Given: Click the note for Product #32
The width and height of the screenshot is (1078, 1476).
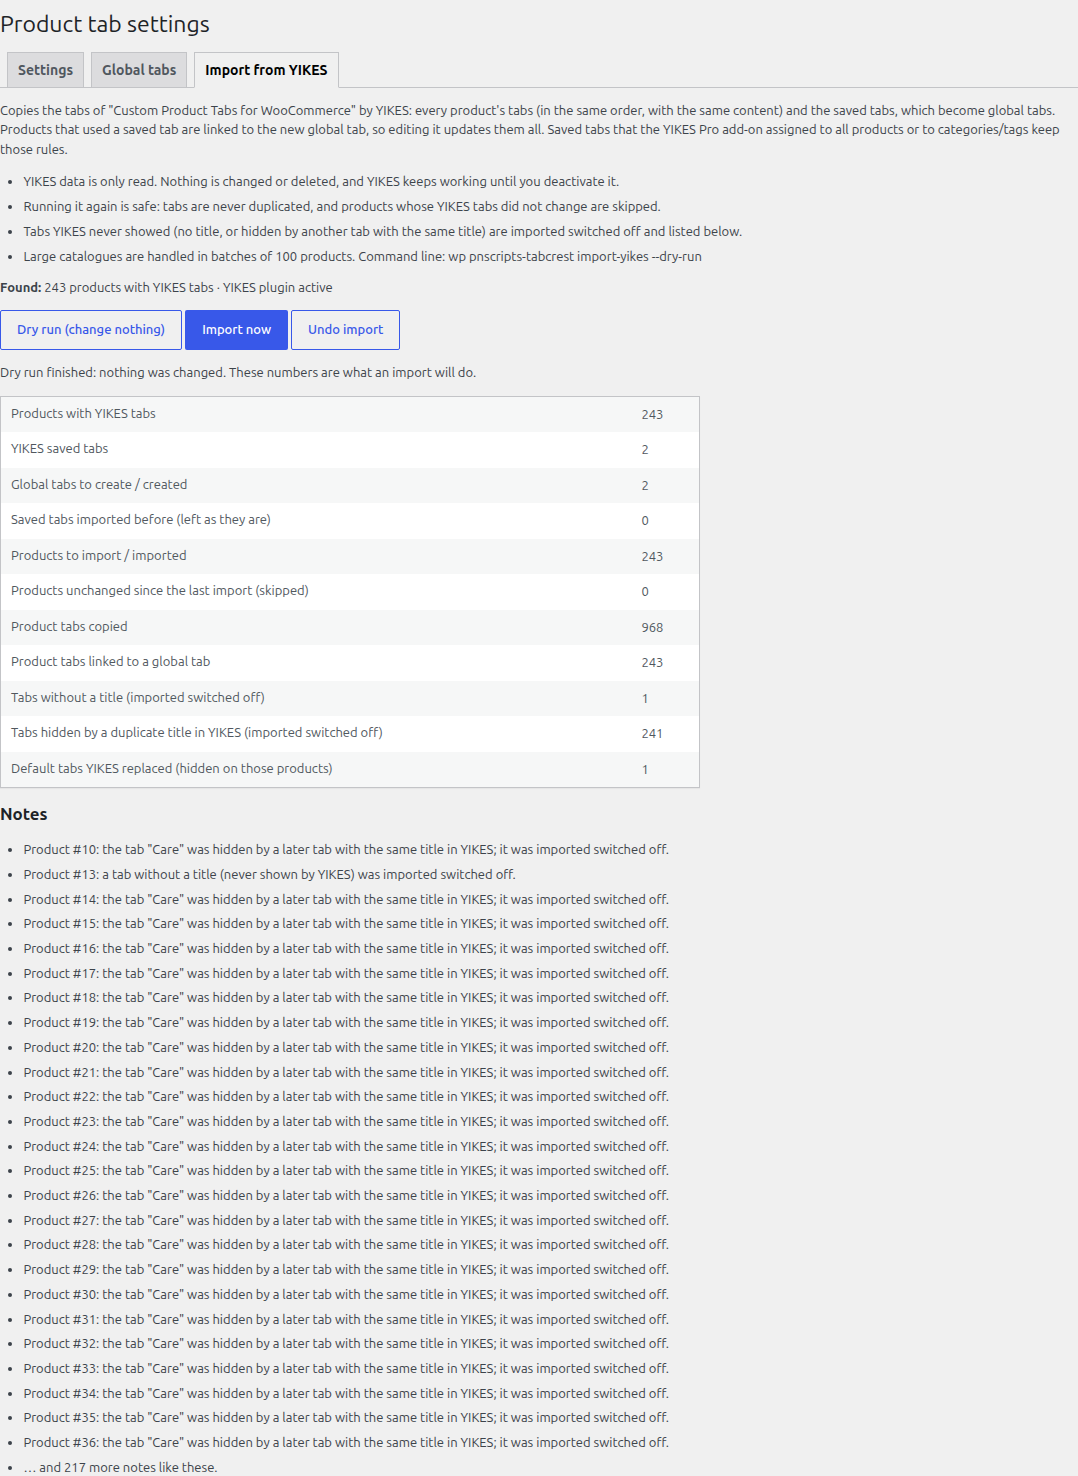Looking at the screenshot, I should pos(346,1344).
